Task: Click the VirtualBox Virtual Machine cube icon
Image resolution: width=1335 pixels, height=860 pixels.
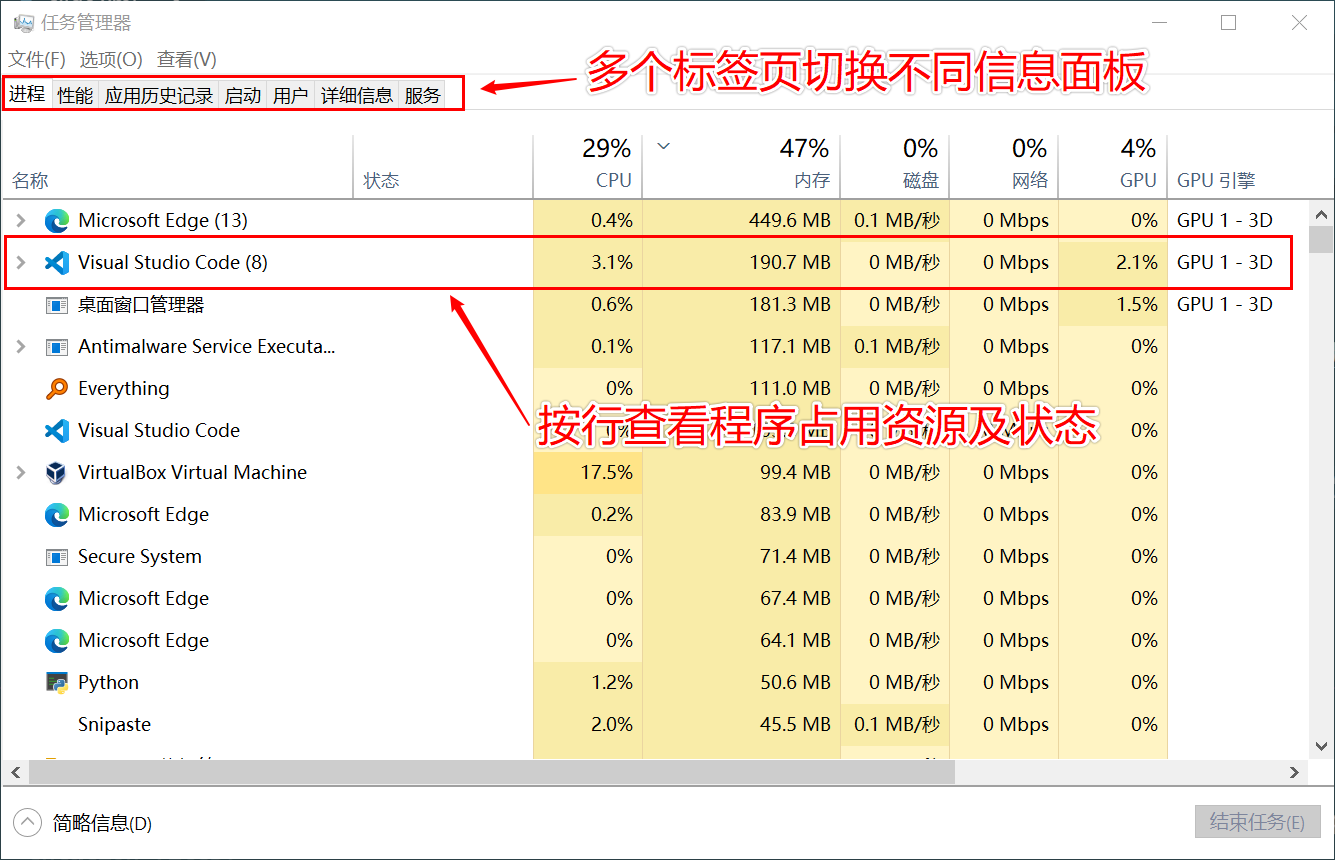Action: point(57,473)
